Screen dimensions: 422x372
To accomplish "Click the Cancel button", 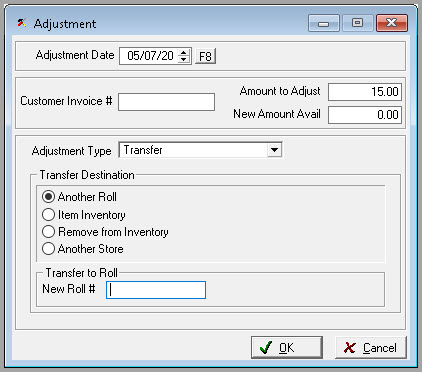I will 371,348.
